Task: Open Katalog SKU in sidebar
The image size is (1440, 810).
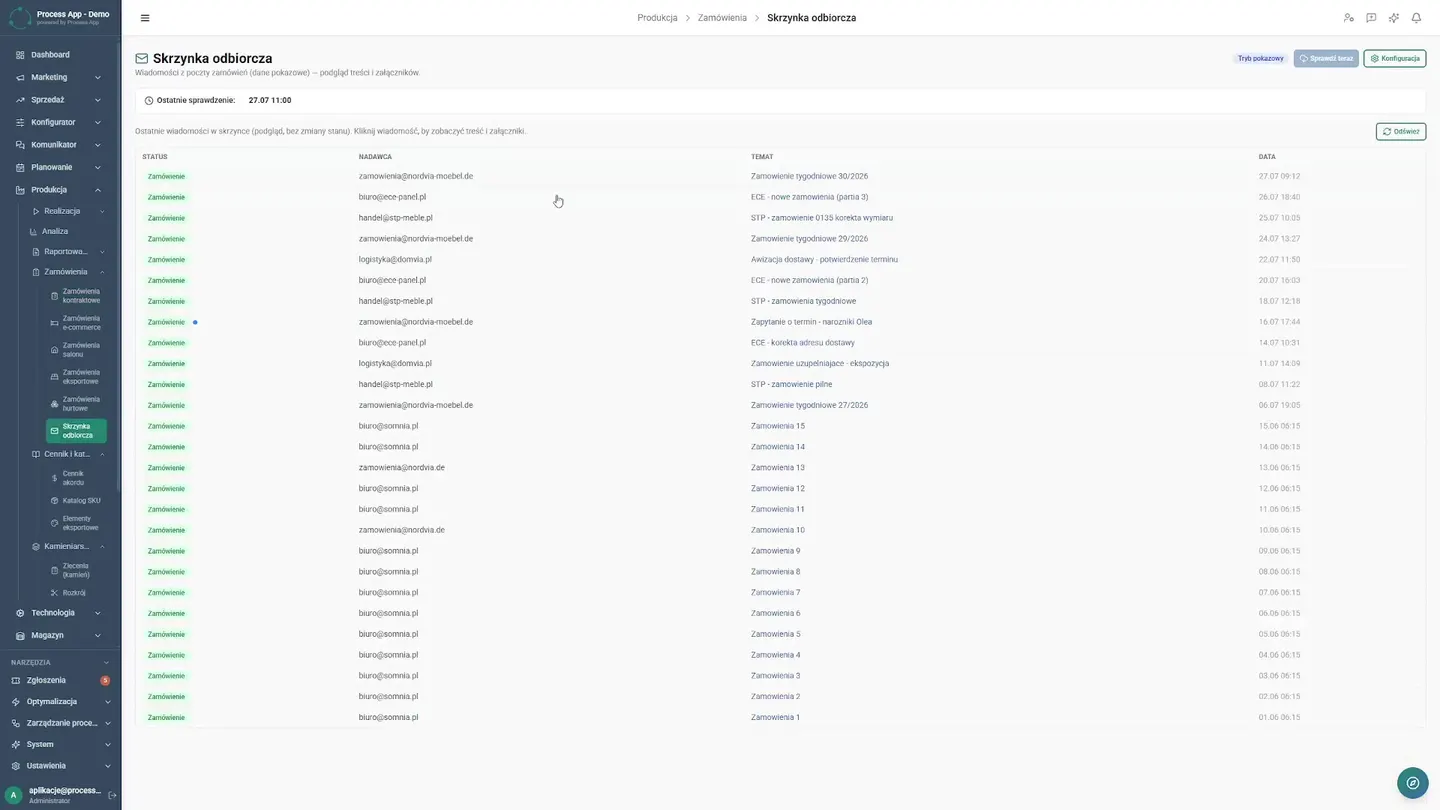Action: pos(77,500)
